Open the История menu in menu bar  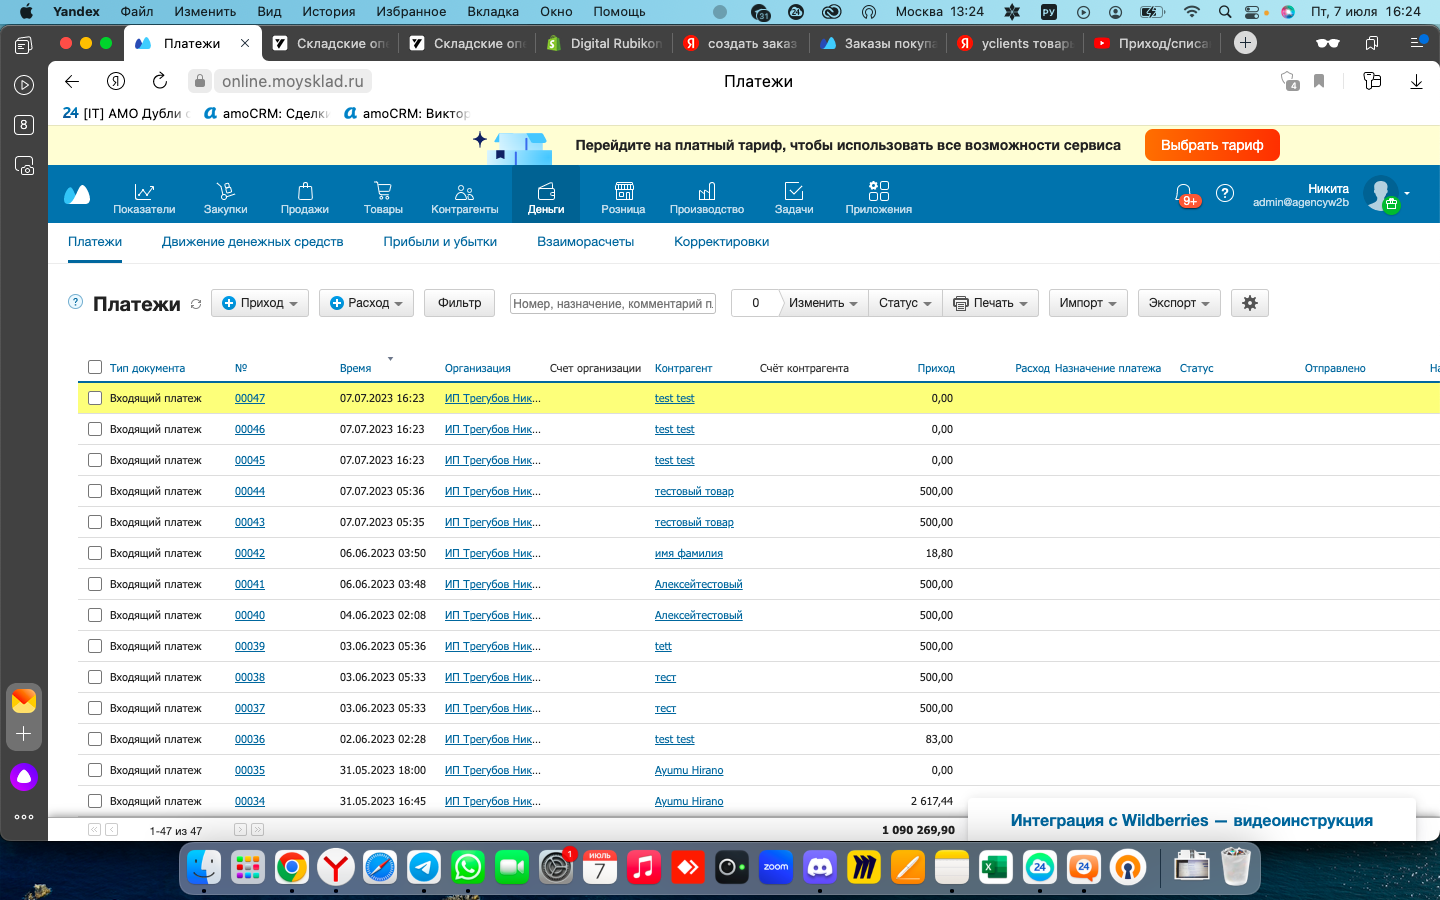(x=329, y=12)
